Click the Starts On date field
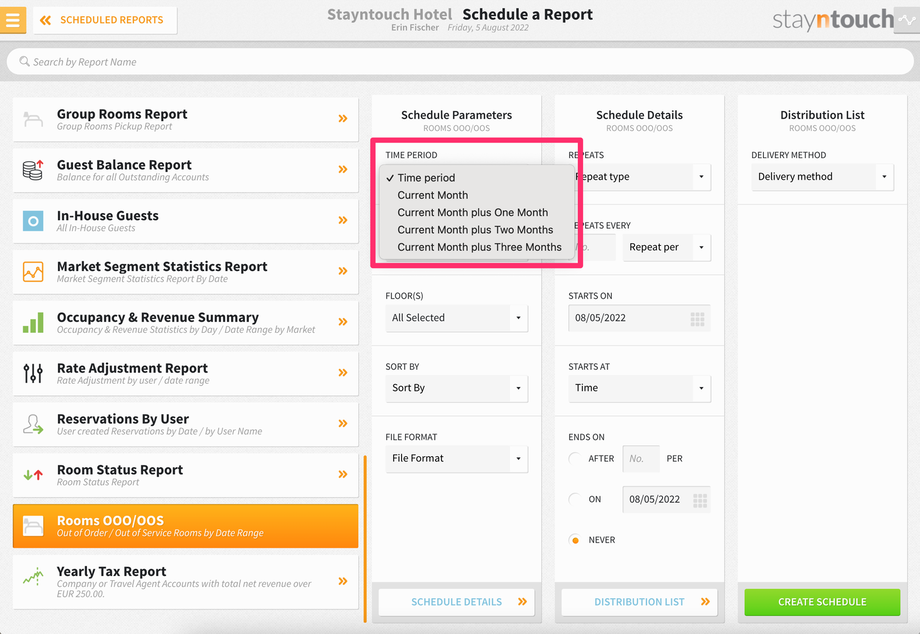 (639, 318)
